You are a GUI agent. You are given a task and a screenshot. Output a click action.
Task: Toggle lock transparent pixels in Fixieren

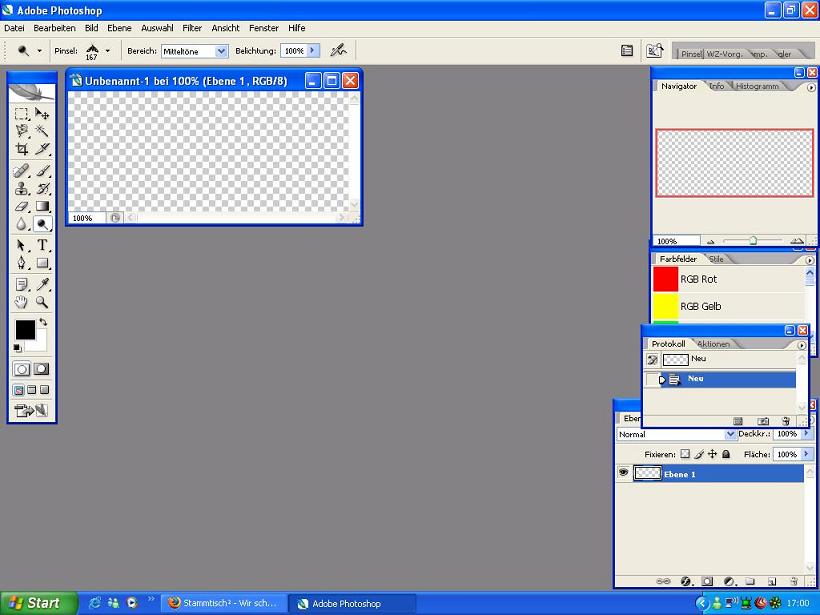pos(685,454)
